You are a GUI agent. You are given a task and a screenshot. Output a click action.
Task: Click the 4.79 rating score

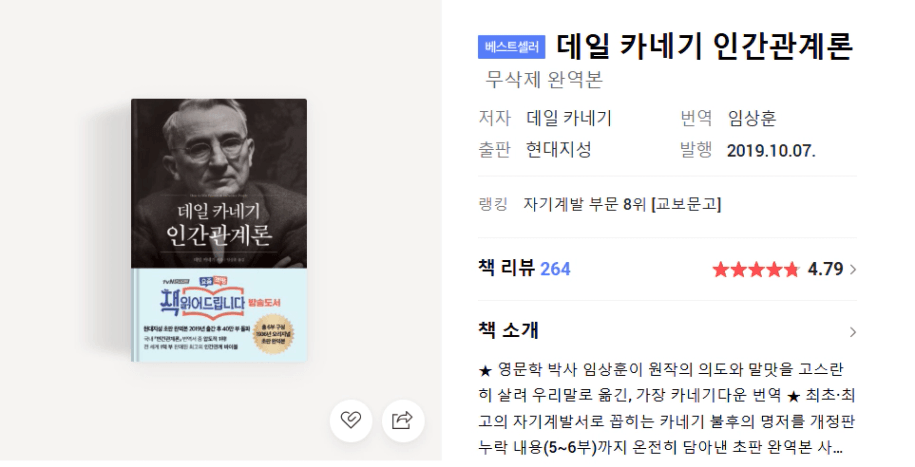point(825,269)
